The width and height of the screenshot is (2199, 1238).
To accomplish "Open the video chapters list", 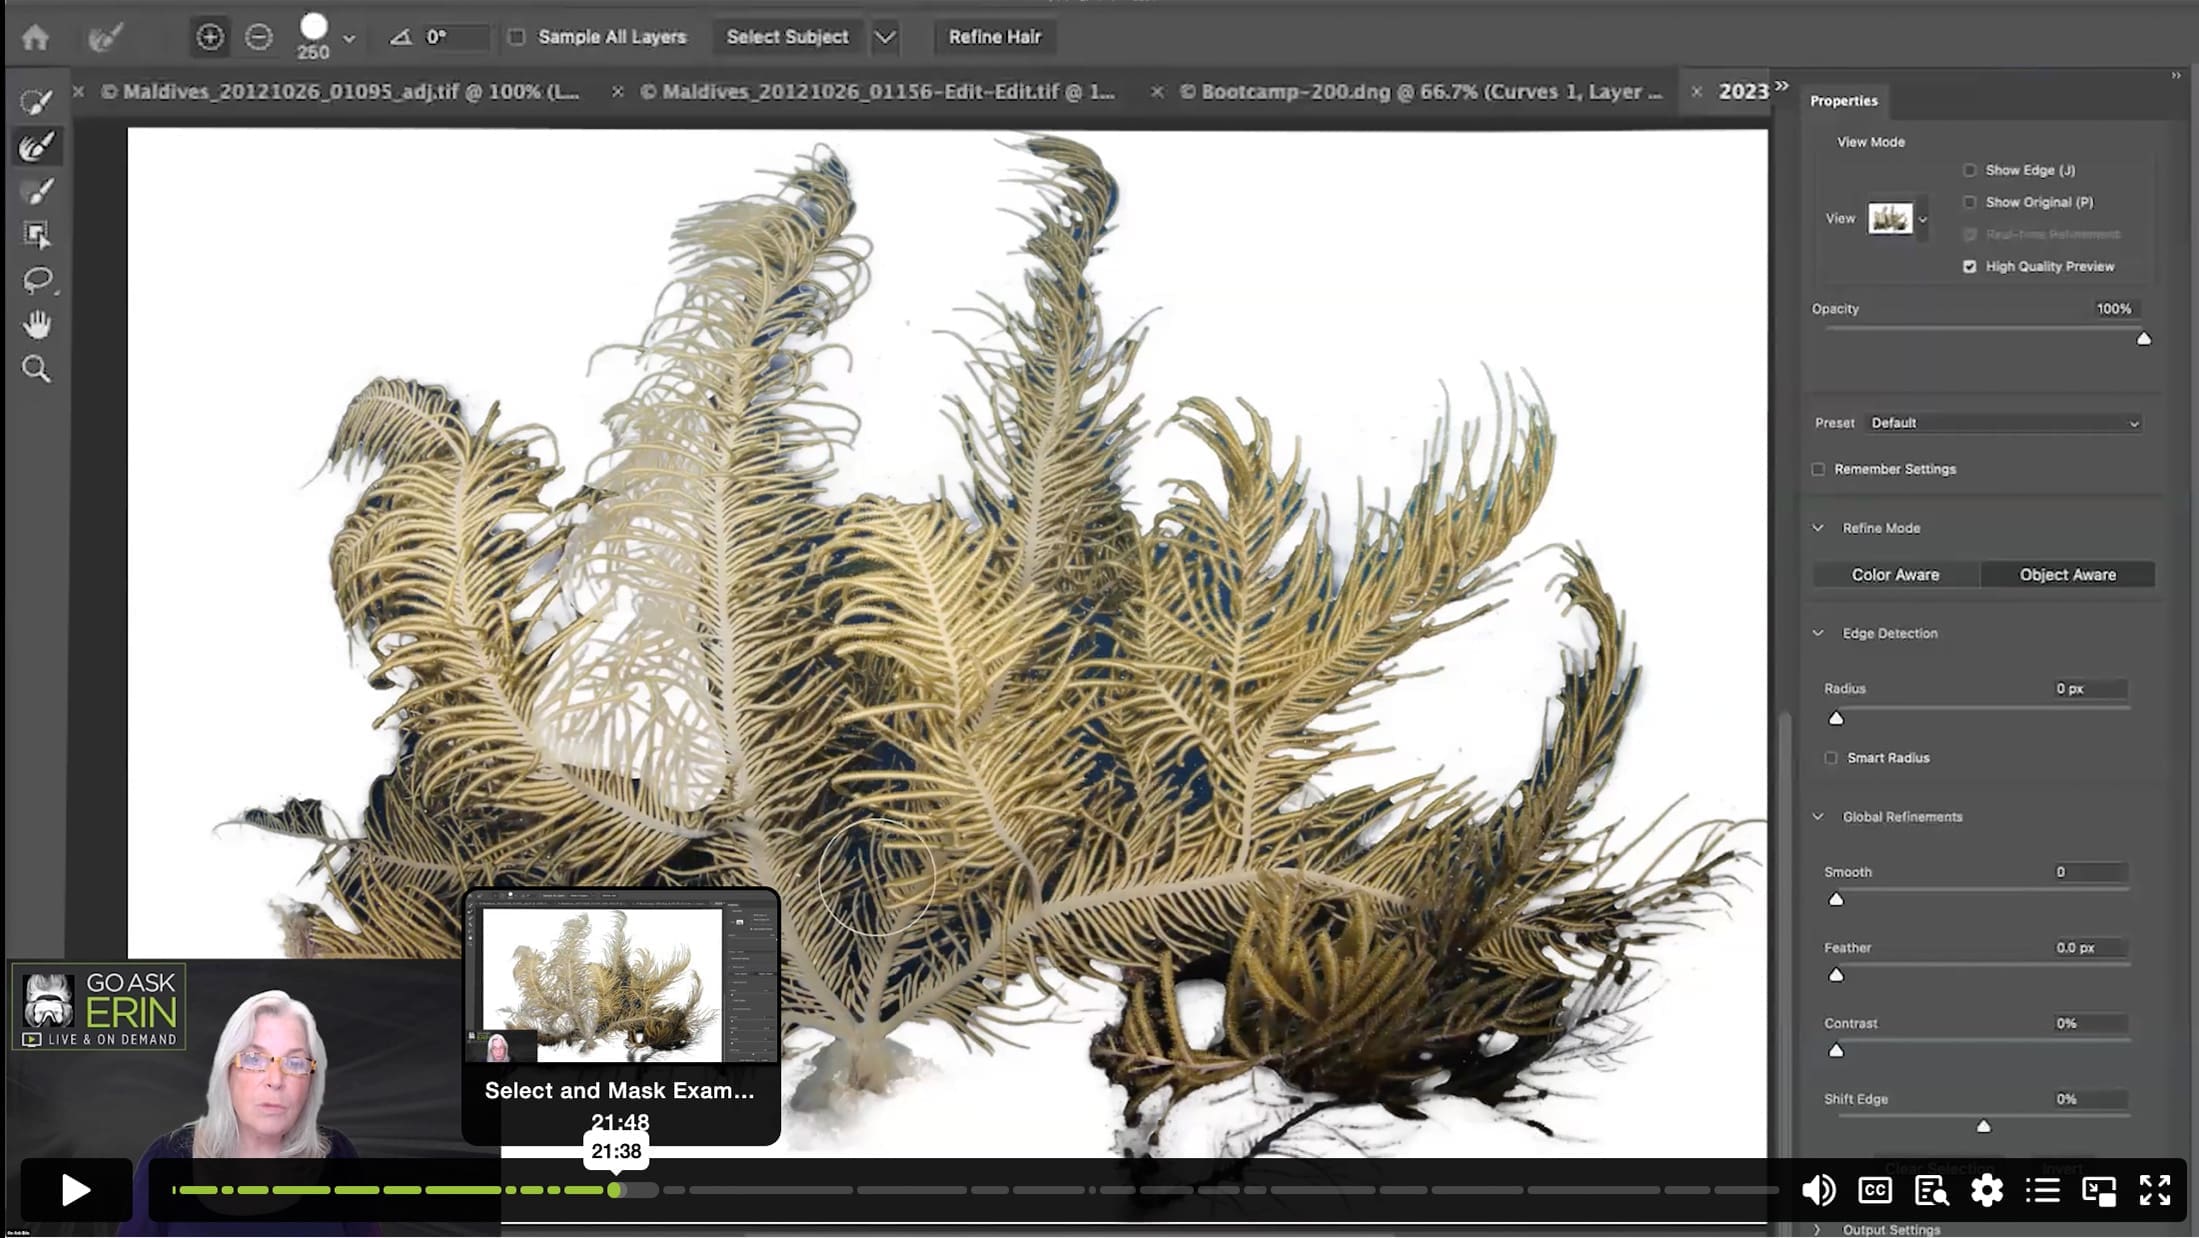I will (2043, 1190).
